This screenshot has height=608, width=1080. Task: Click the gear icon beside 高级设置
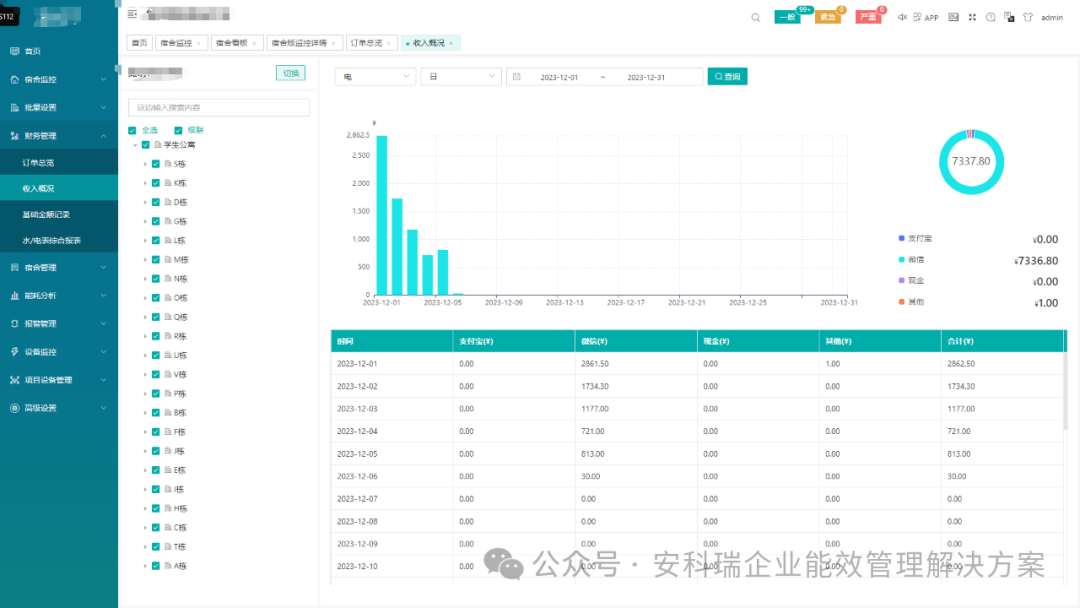point(14,408)
